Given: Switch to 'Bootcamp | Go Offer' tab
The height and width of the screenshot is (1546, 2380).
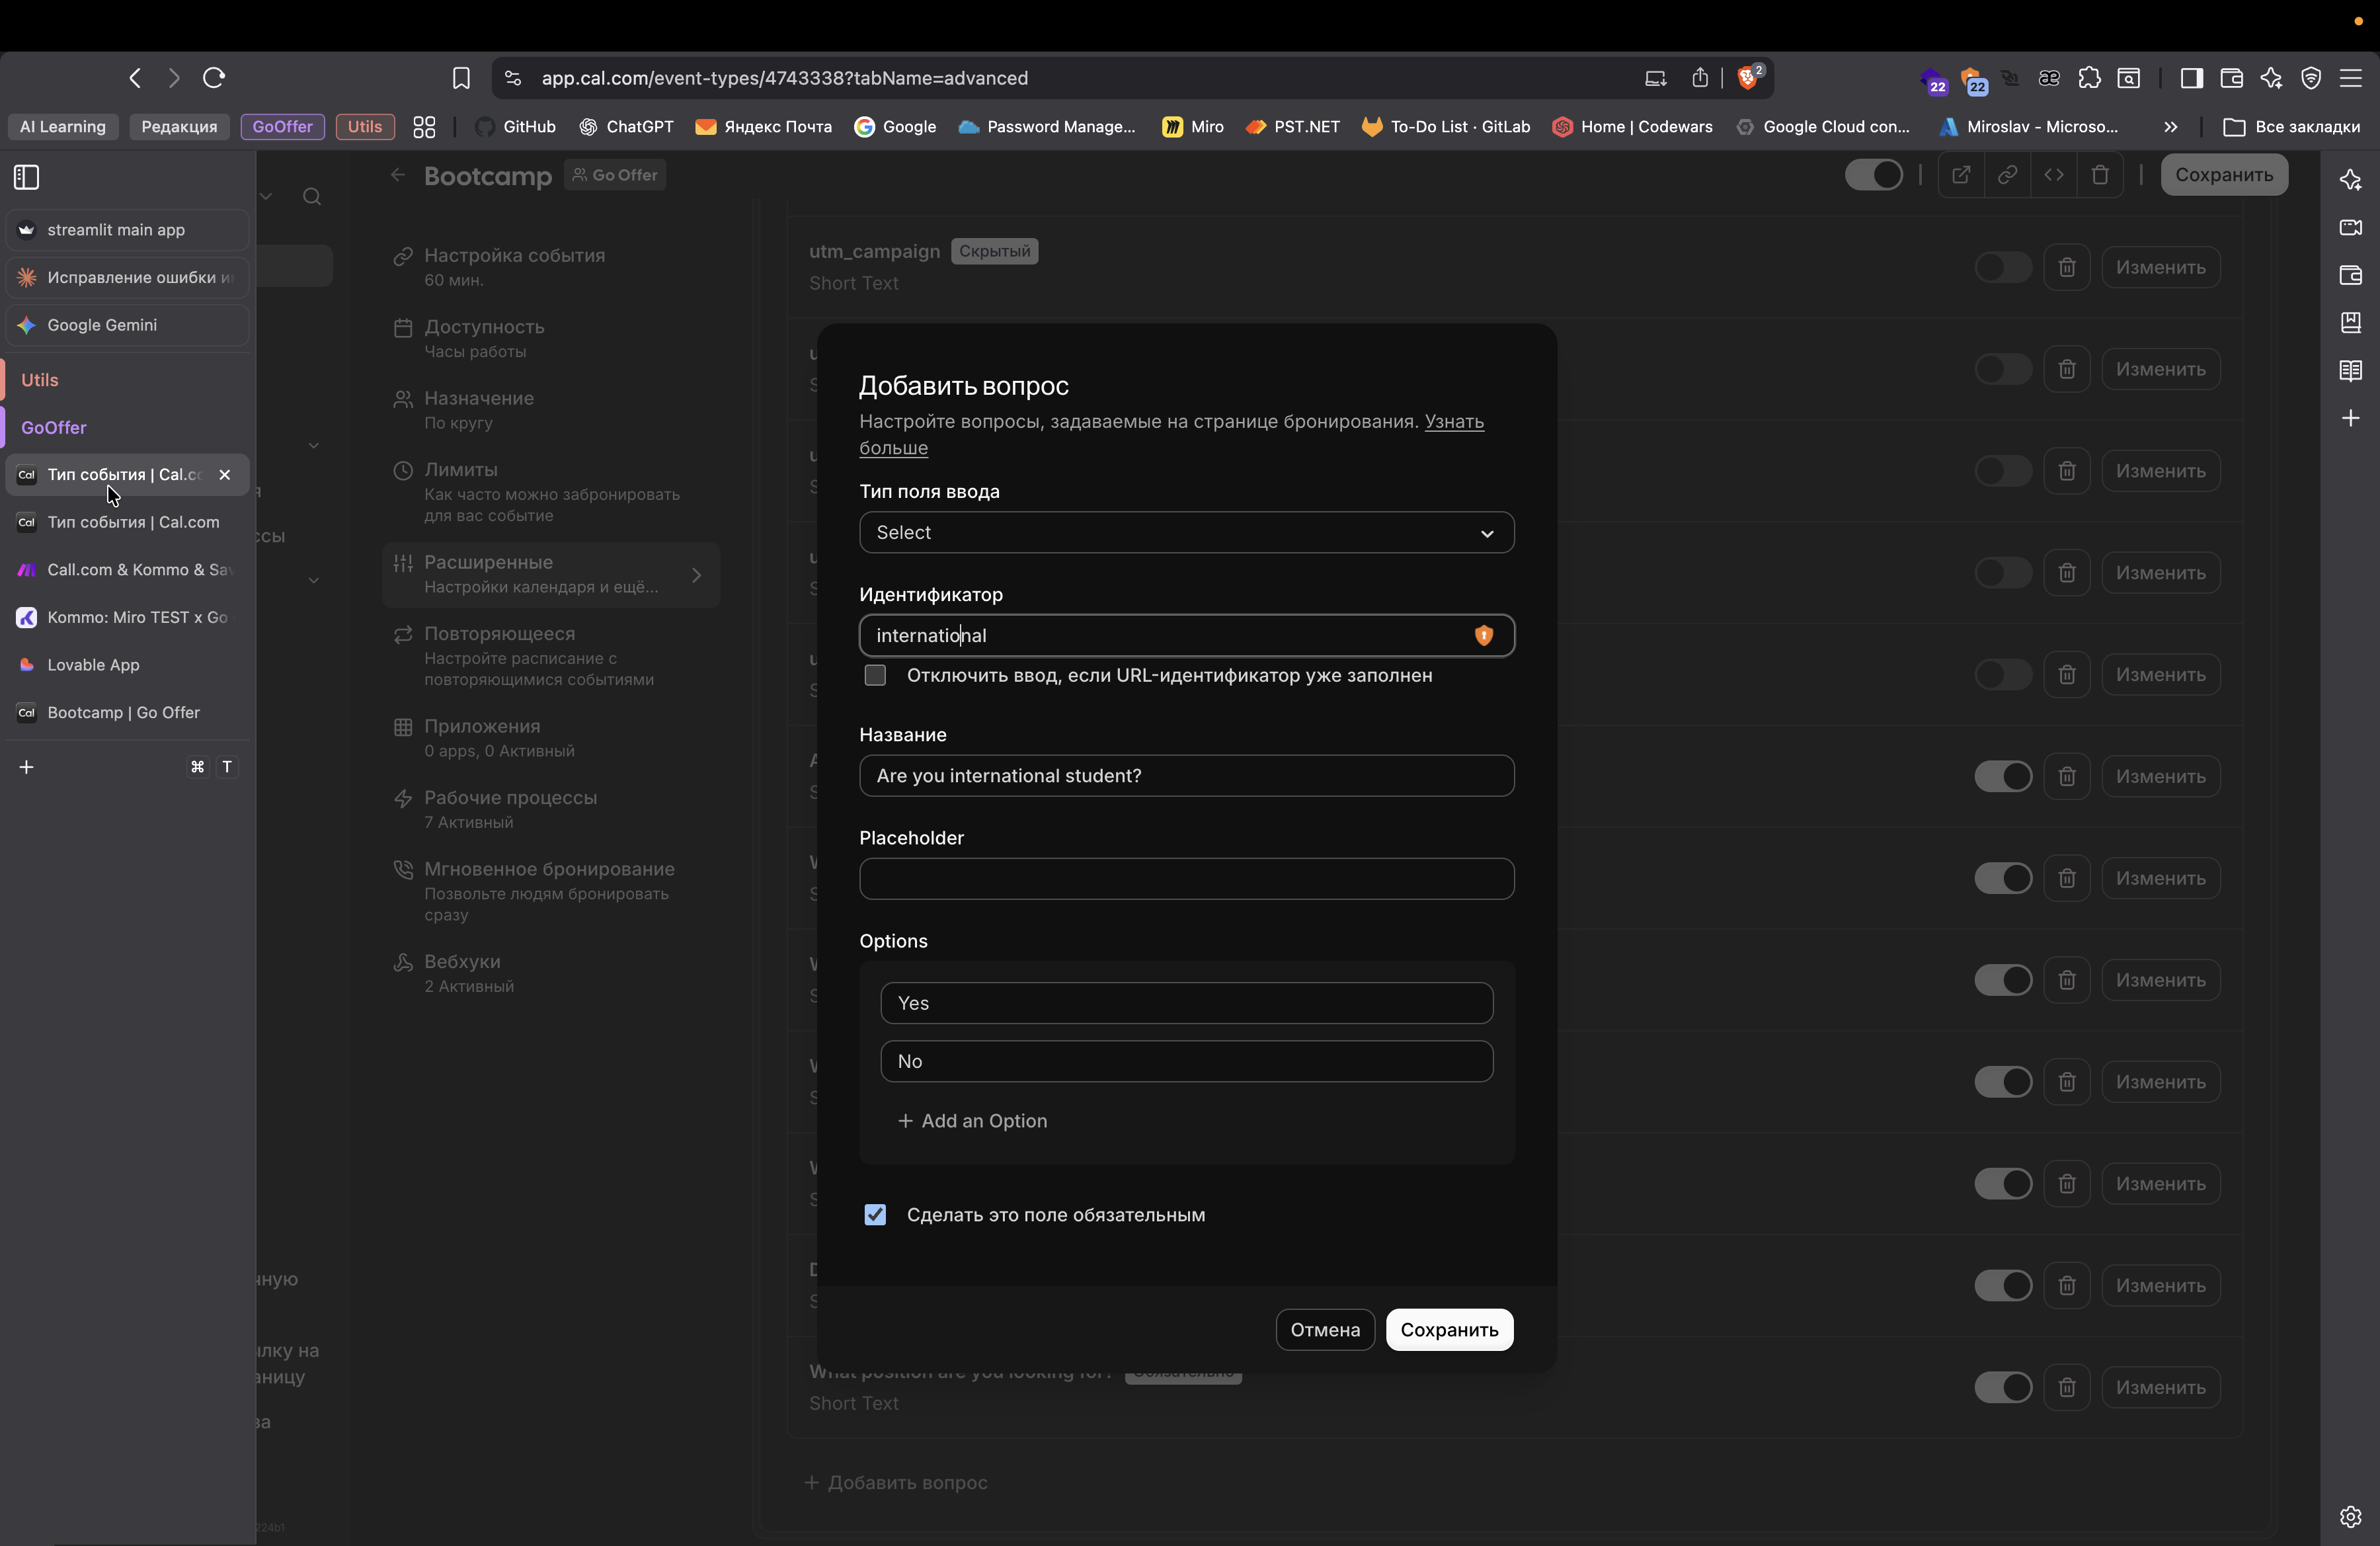Looking at the screenshot, I should coord(124,713).
